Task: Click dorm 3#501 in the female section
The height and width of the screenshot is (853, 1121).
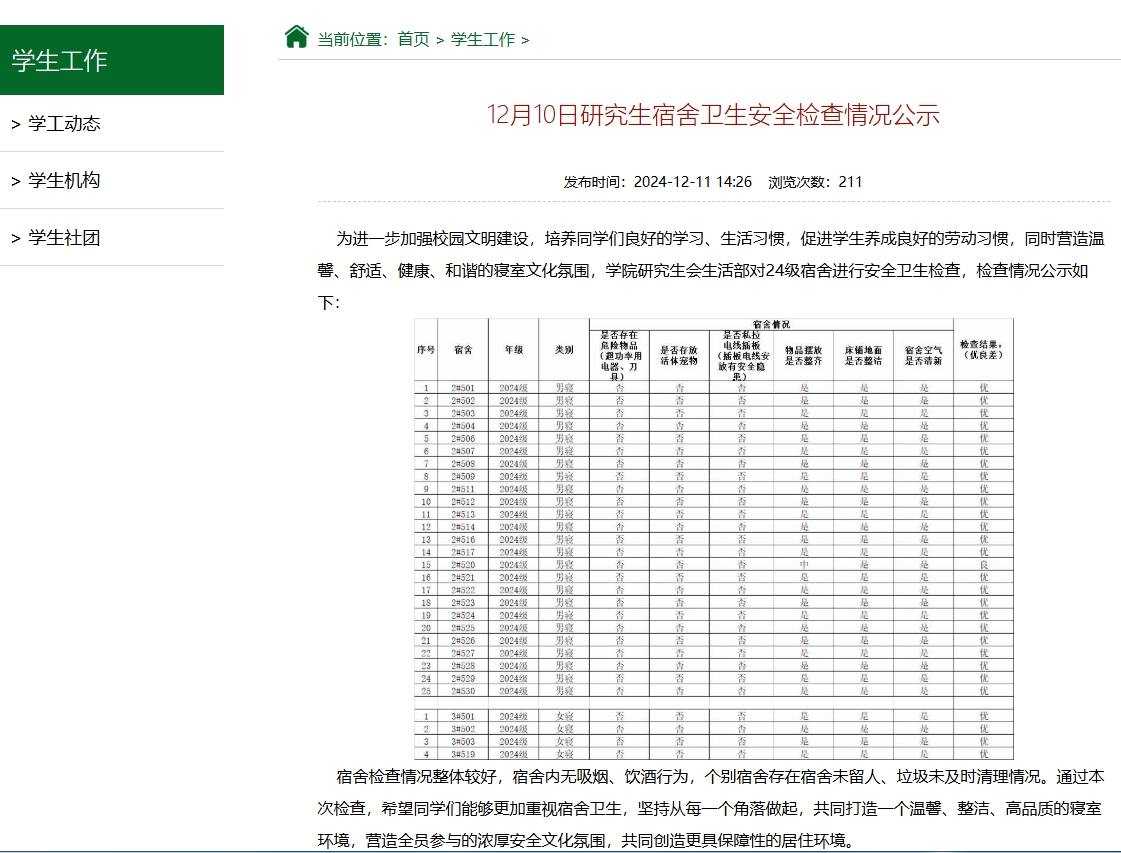Action: (x=463, y=716)
